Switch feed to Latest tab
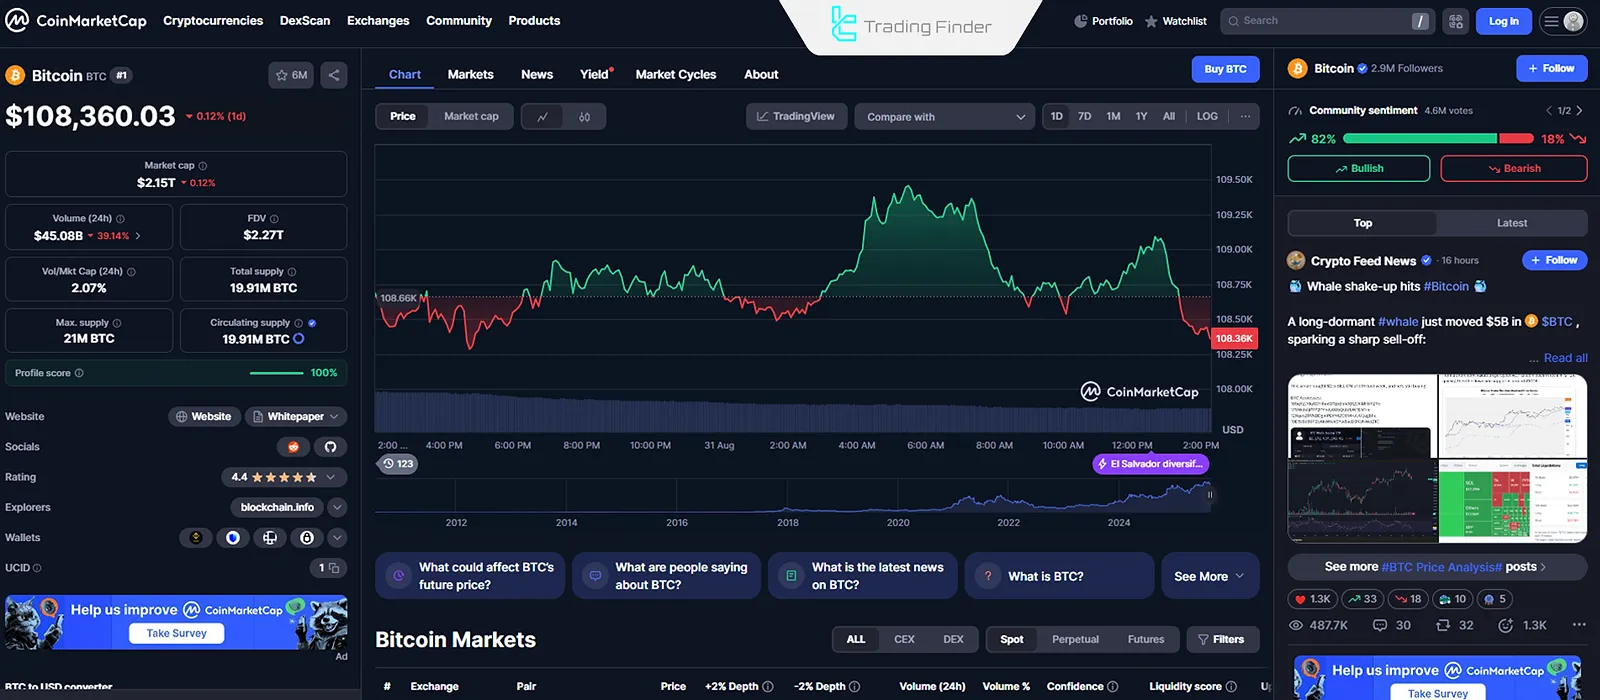This screenshot has height=700, width=1600. point(1512,223)
